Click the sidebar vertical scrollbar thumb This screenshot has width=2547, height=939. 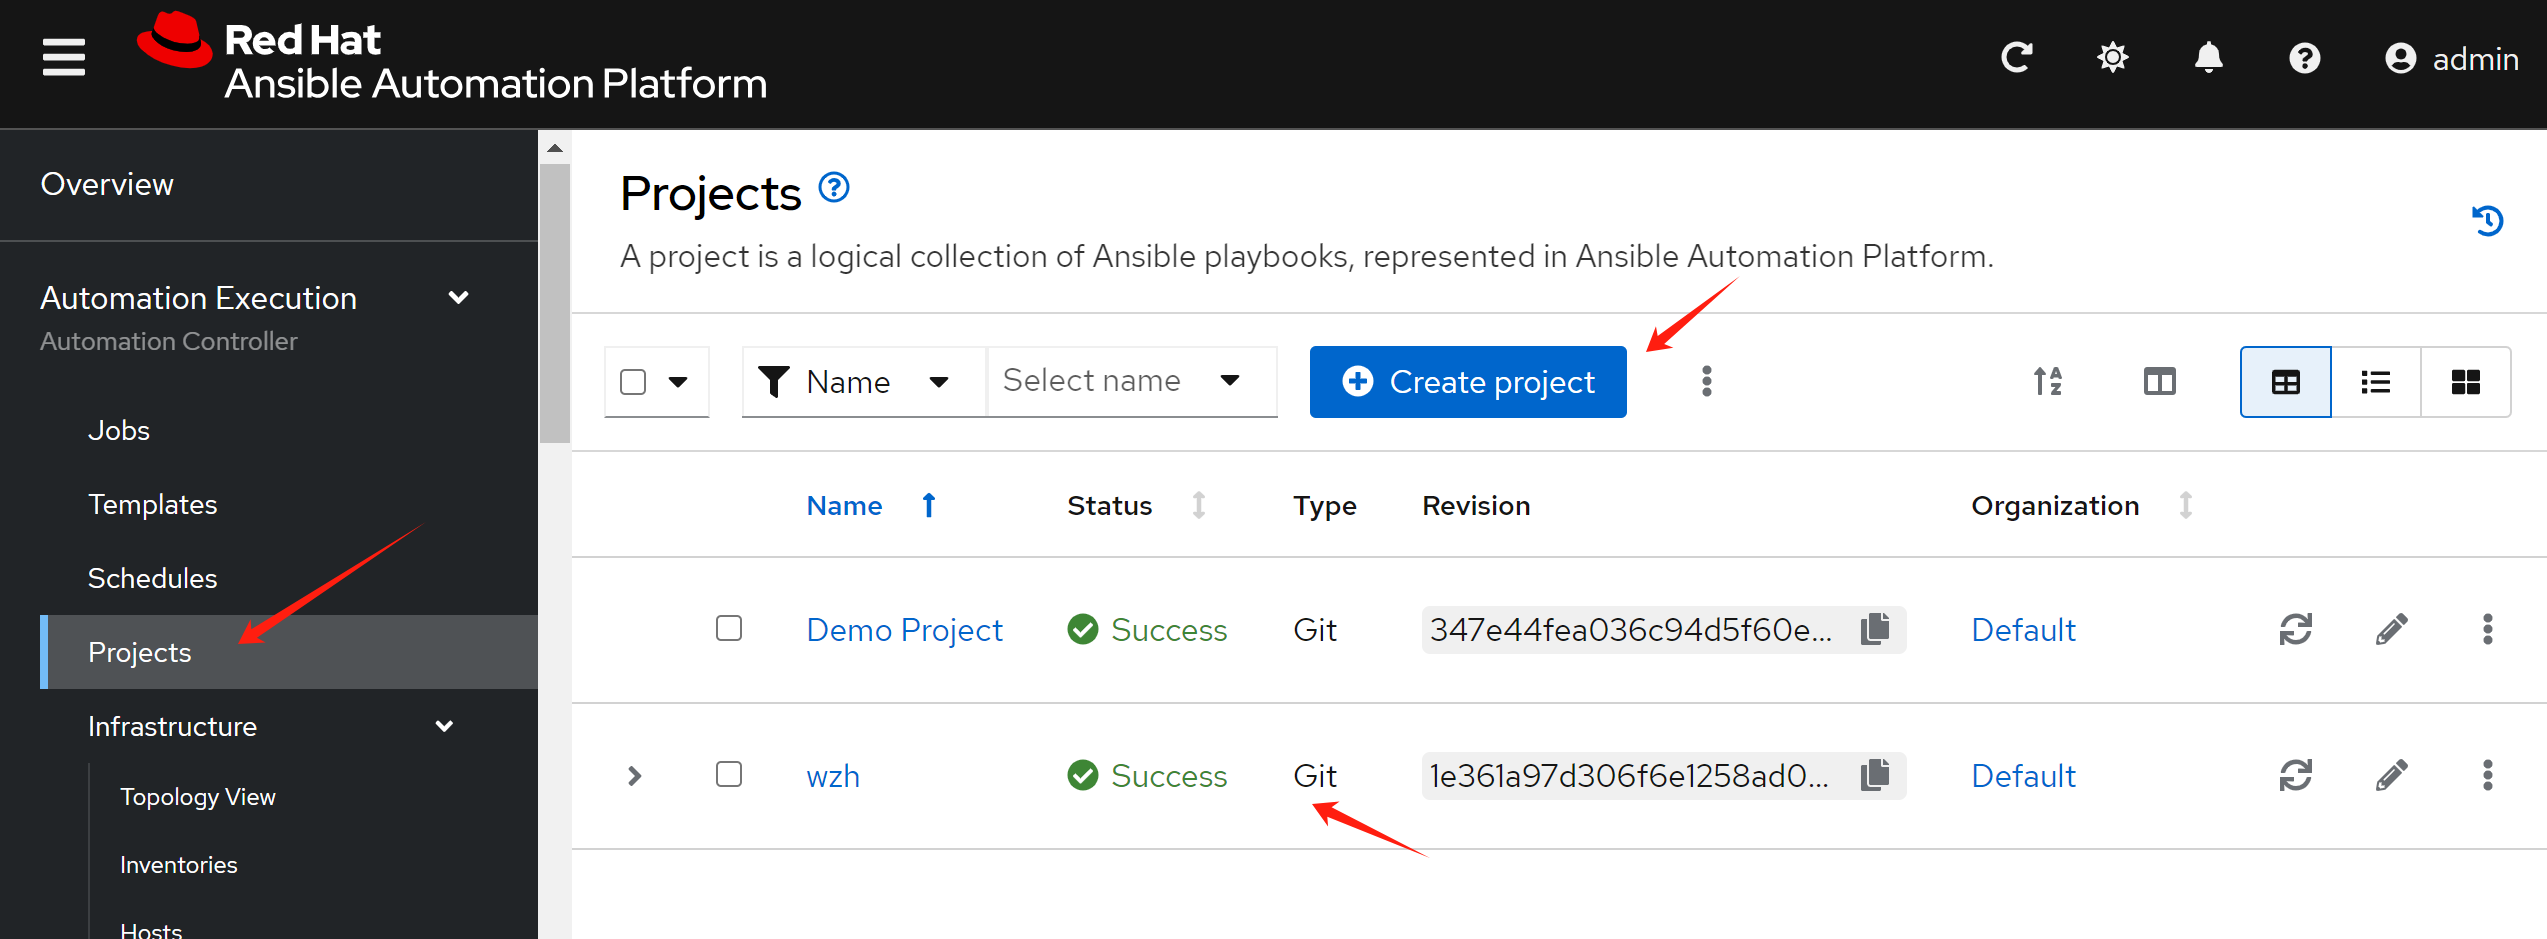[554, 300]
